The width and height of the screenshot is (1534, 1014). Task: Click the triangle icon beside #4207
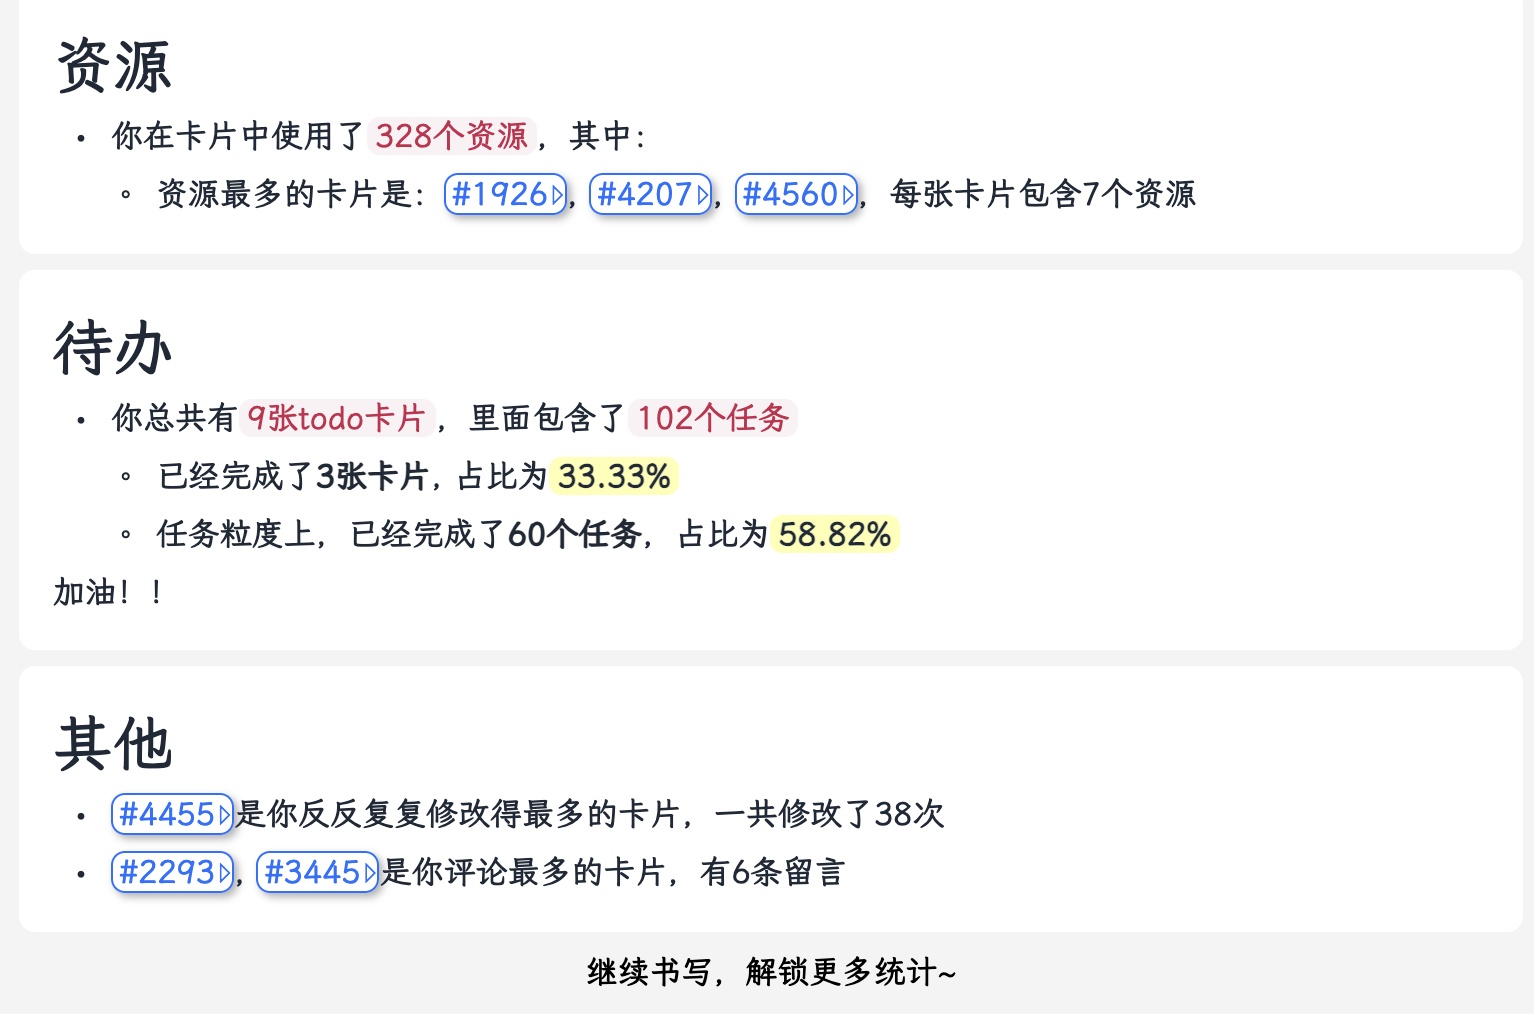(x=703, y=195)
